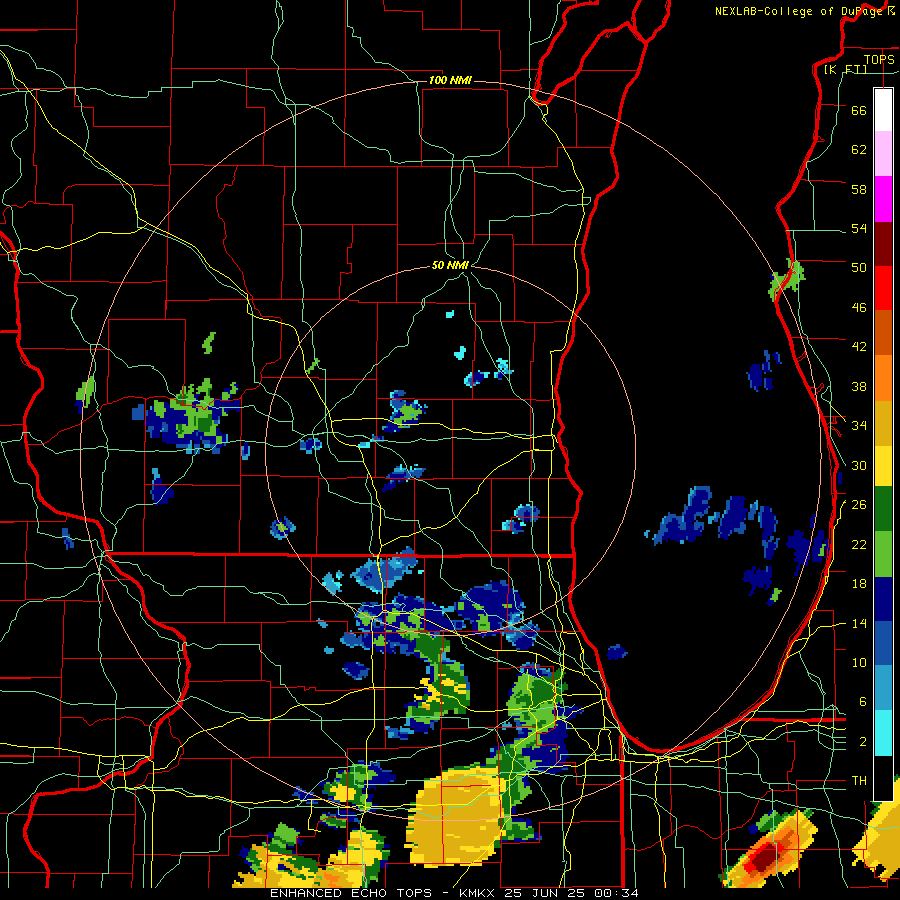This screenshot has height=900, width=900.
Task: Click the legend value '58'
Action: point(859,189)
